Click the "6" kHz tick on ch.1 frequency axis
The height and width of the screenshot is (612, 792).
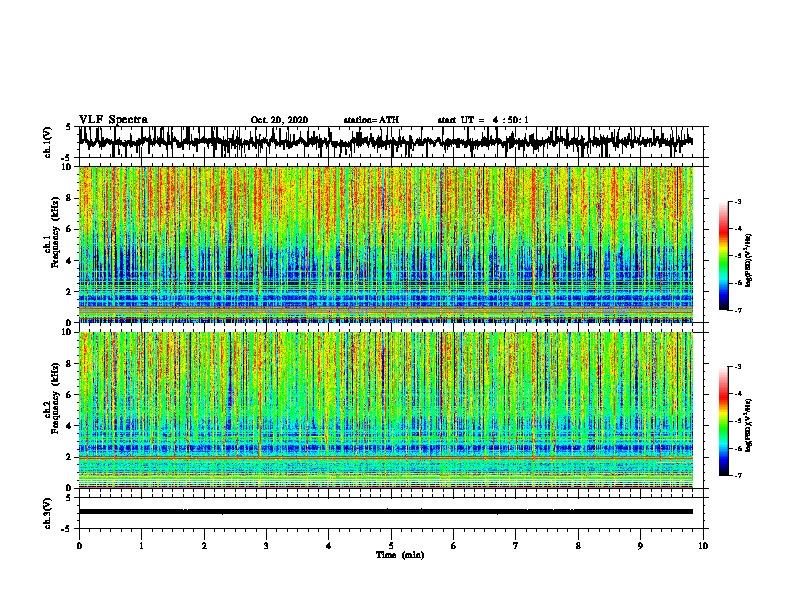click(70, 229)
